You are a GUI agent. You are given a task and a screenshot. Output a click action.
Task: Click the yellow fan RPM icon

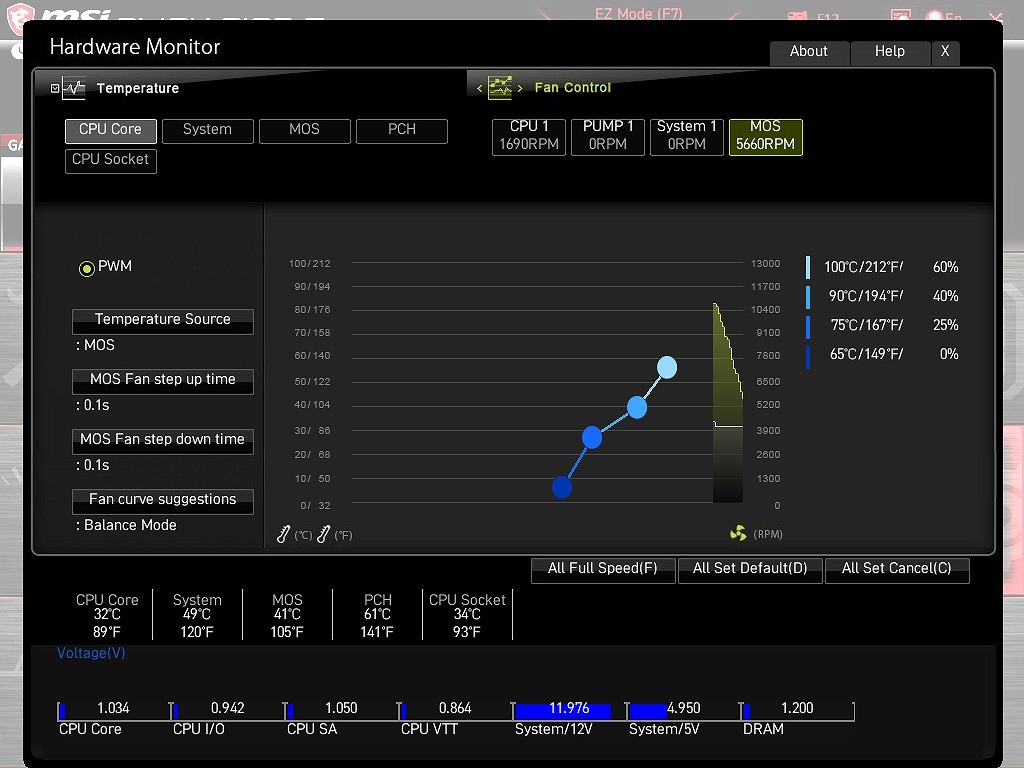[738, 534]
